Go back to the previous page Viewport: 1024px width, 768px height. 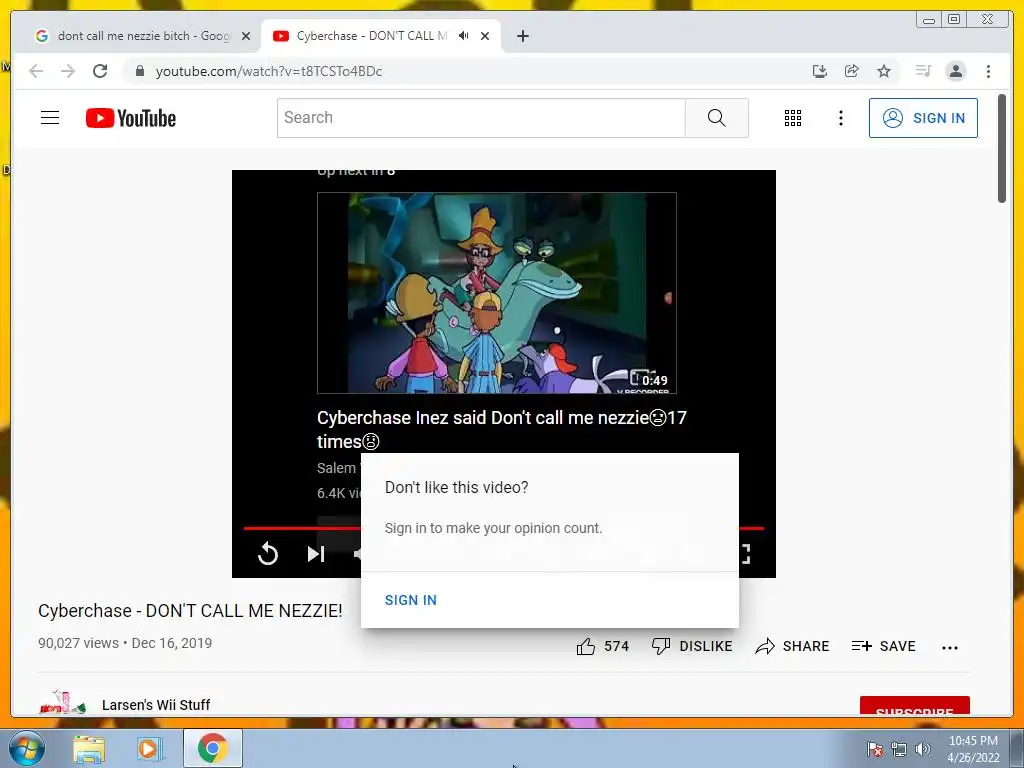(36, 71)
